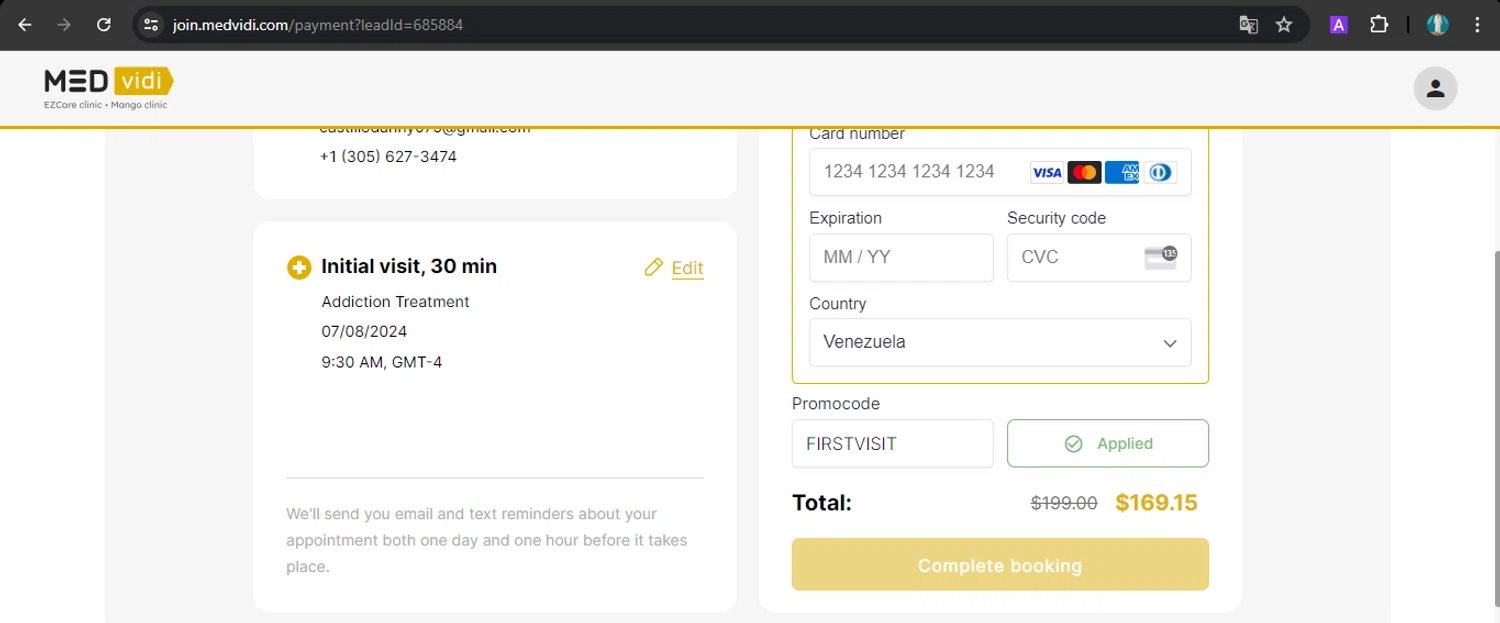
Task: Click the appointment date 07/08/2024
Action: pyautogui.click(x=364, y=331)
